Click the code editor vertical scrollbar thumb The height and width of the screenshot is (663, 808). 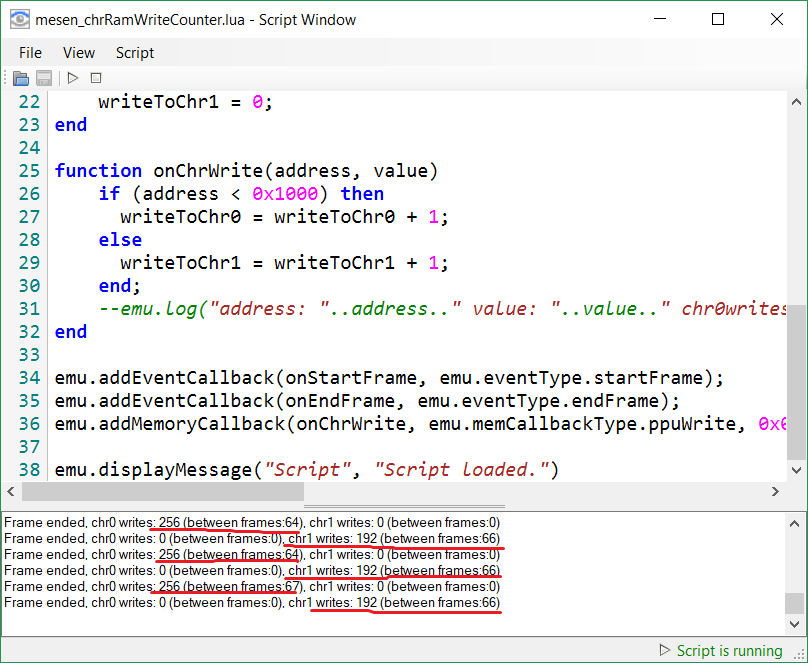[x=796, y=381]
